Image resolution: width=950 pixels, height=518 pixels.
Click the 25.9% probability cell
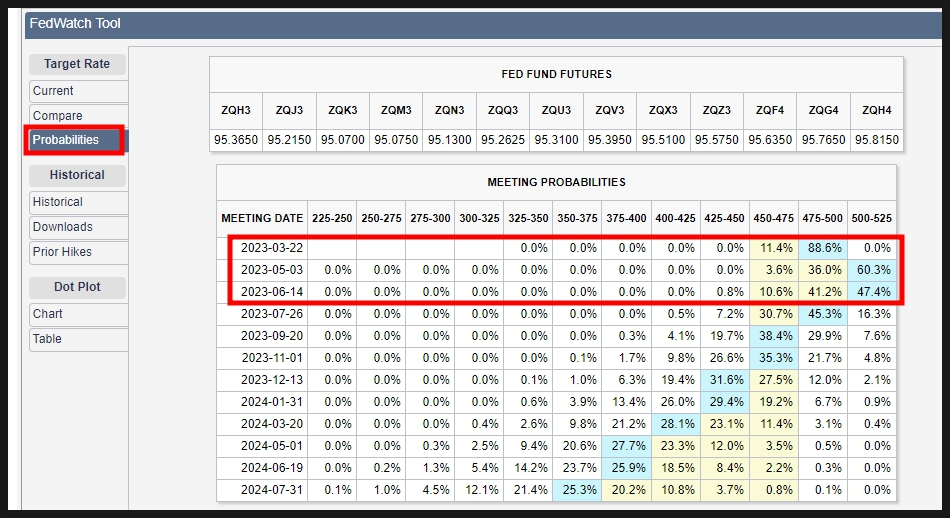click(x=626, y=468)
